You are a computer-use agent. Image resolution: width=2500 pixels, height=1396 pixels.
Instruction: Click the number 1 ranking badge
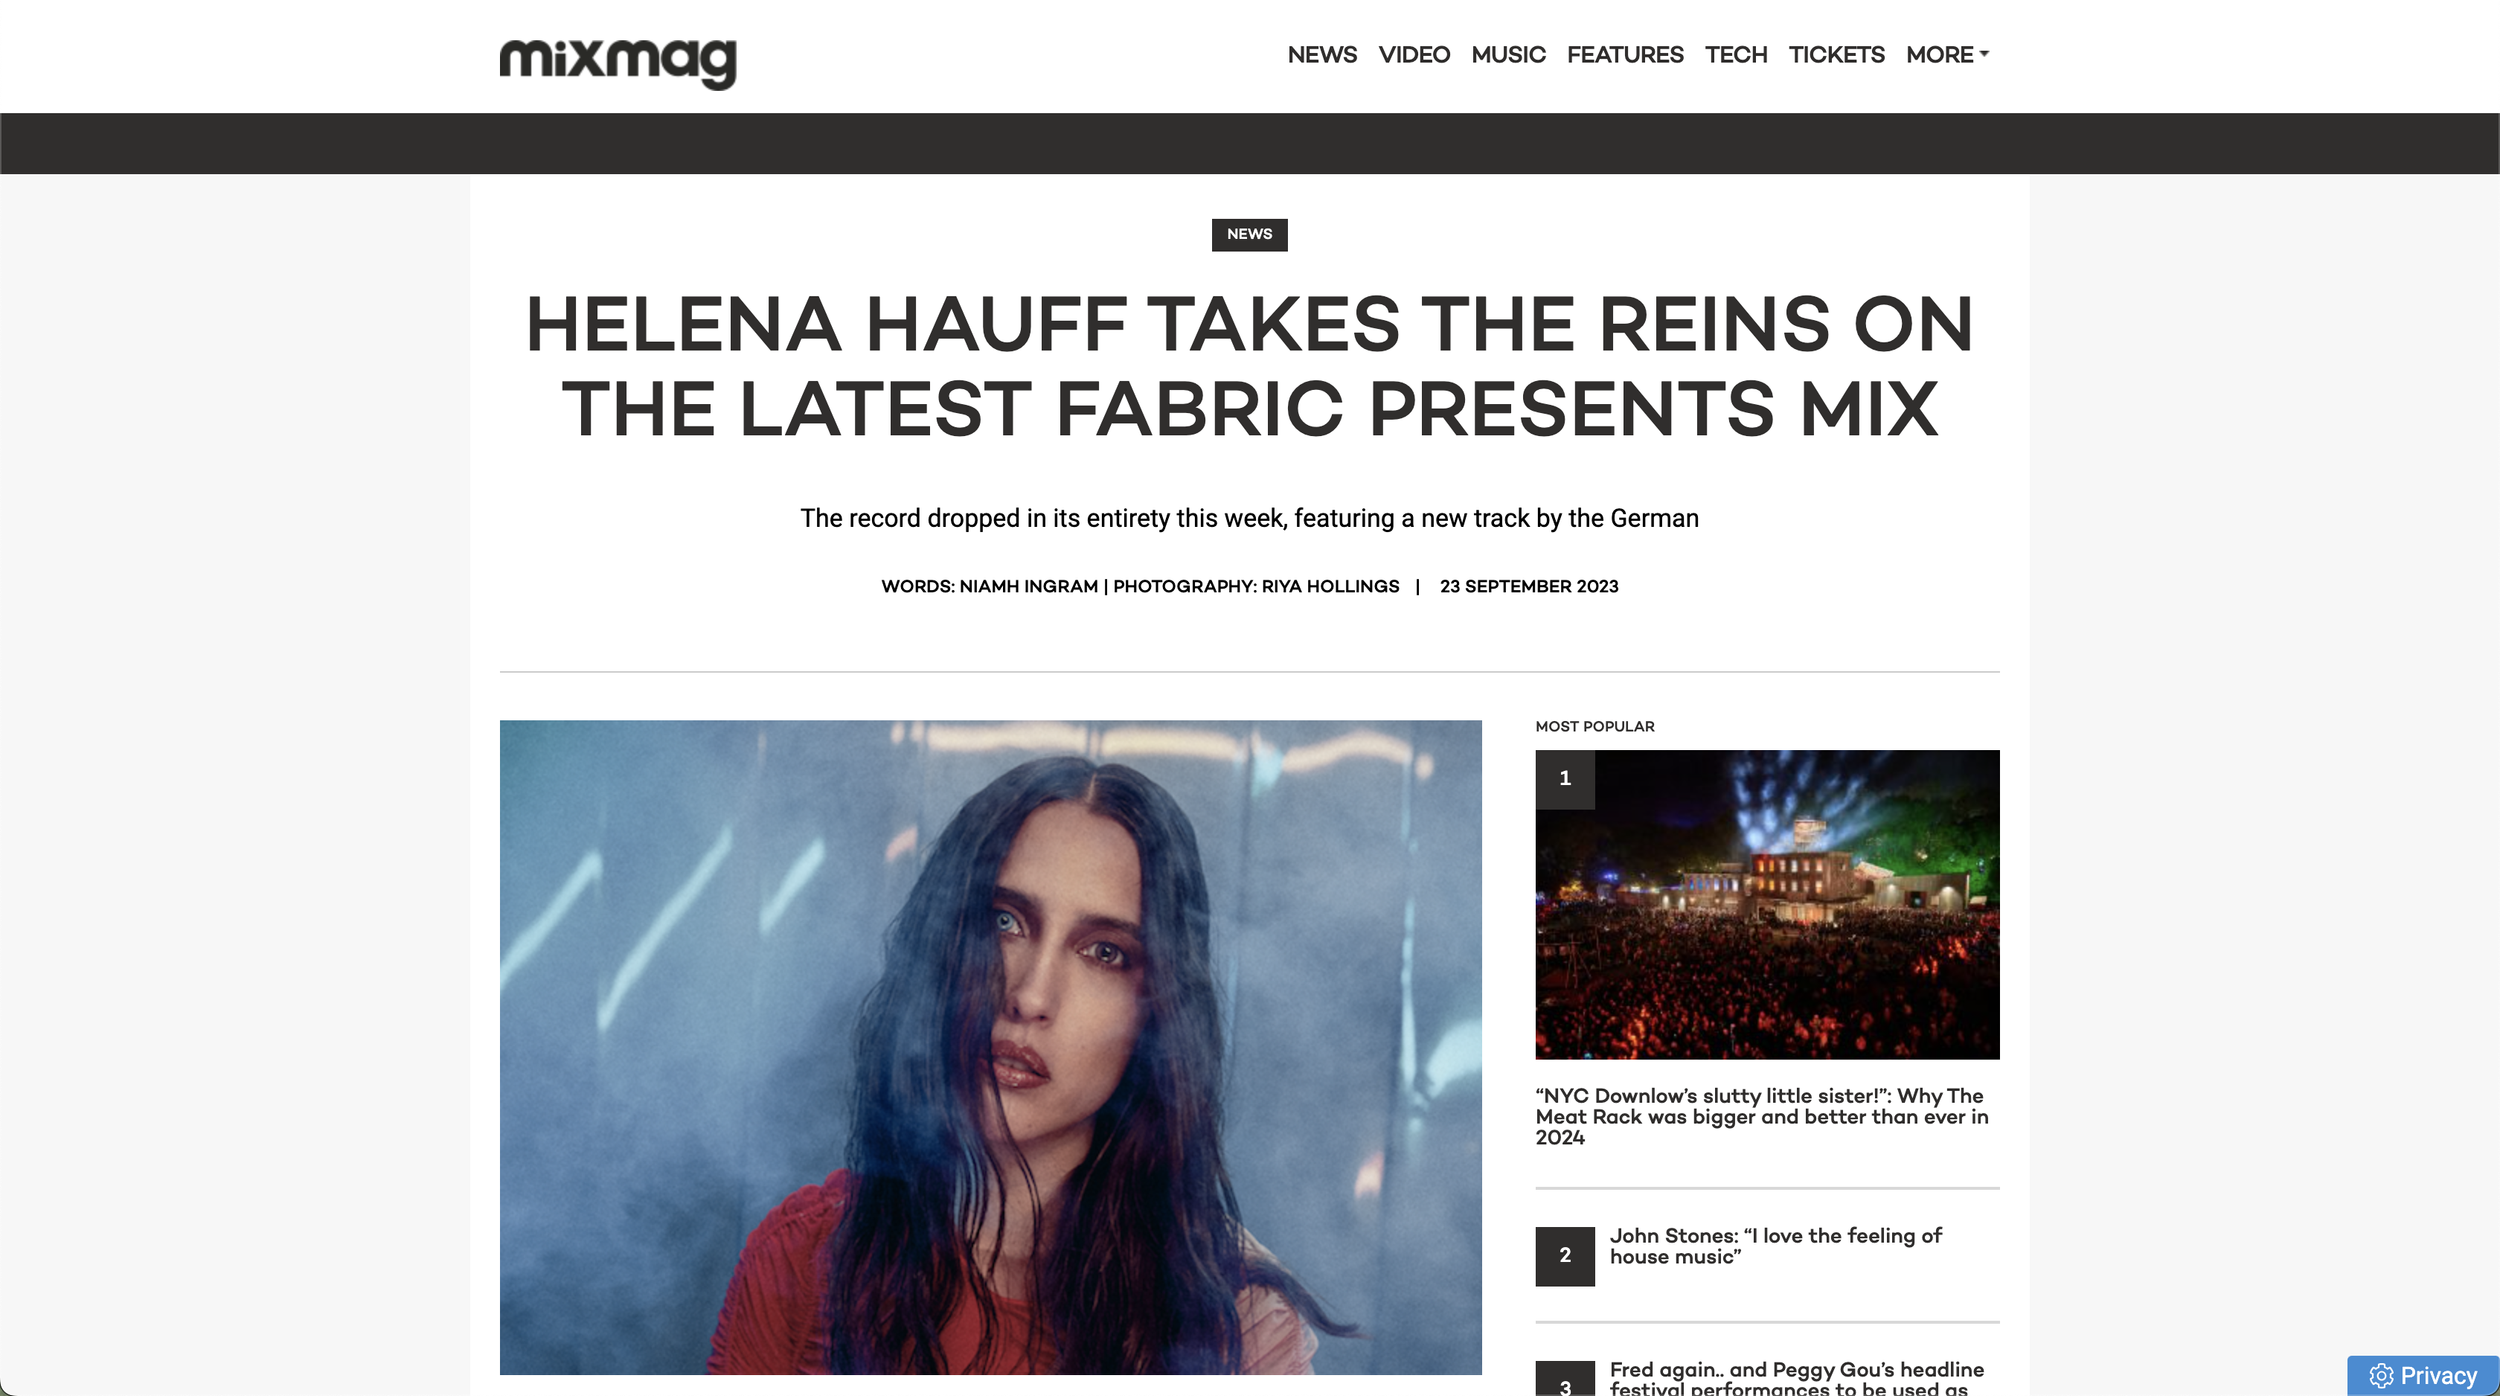1565,779
